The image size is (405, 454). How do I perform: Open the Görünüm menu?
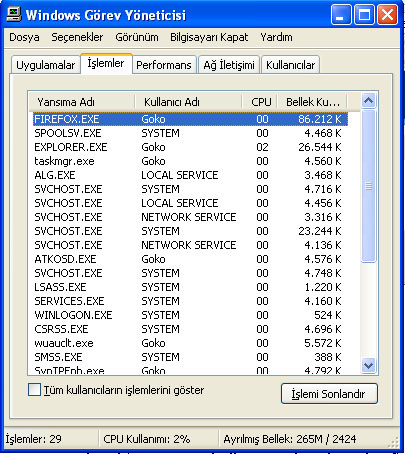coord(137,37)
